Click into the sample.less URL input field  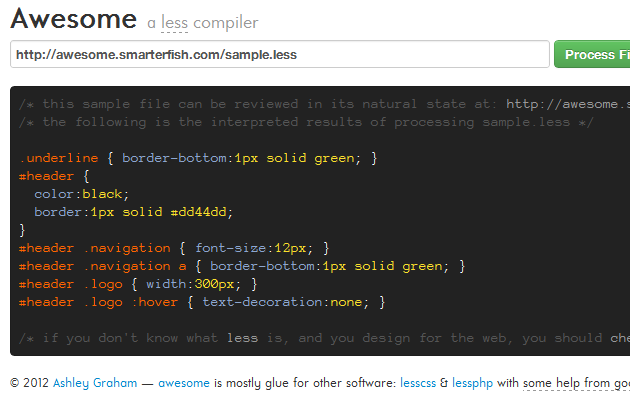click(x=279, y=54)
